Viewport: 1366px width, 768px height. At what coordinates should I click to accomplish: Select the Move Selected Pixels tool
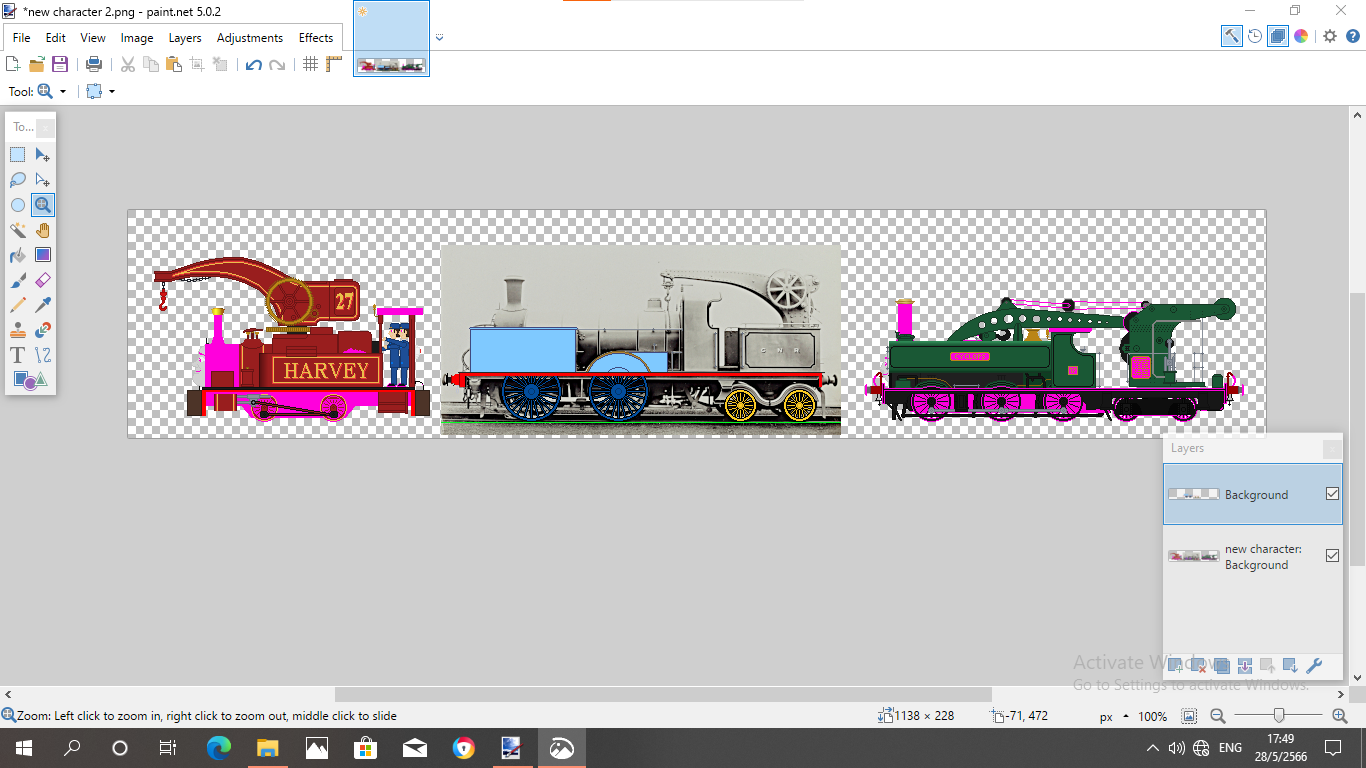[43, 154]
